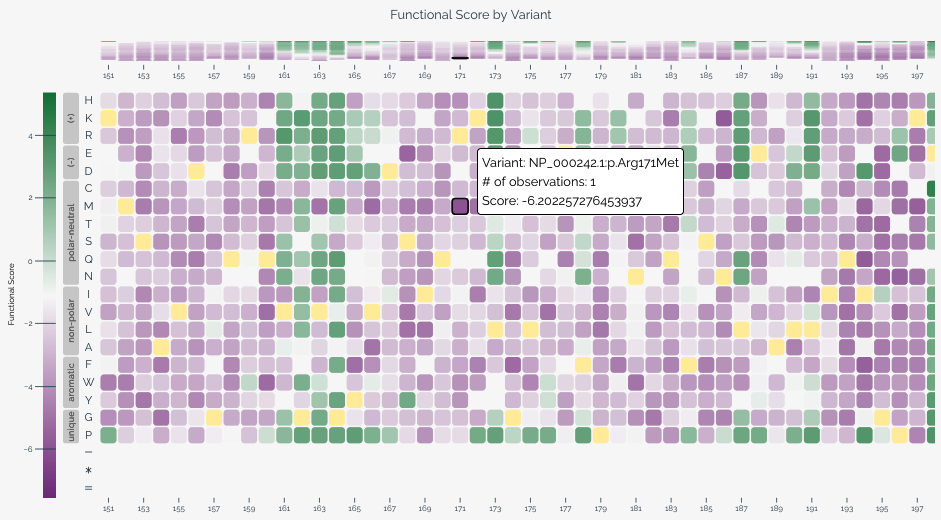This screenshot has width=941, height=520.
Task: Click the highlighted Arg171Met variant cell
Action: coord(460,206)
